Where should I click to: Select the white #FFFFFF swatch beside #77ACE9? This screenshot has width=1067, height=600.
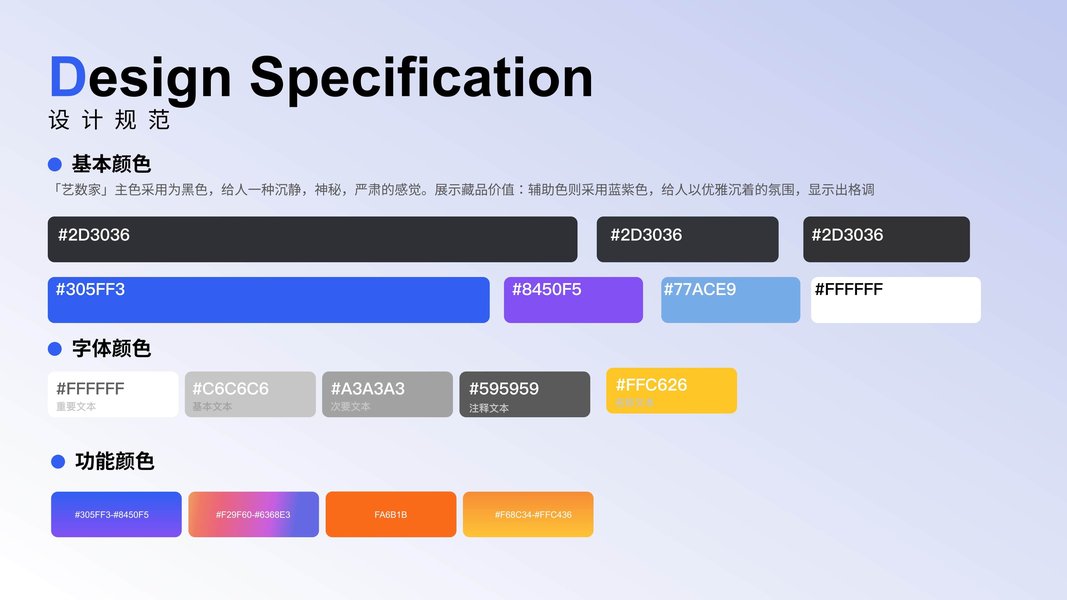(895, 300)
